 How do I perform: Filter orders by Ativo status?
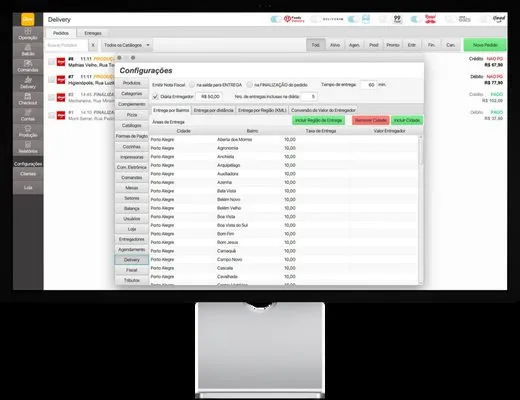pos(335,45)
